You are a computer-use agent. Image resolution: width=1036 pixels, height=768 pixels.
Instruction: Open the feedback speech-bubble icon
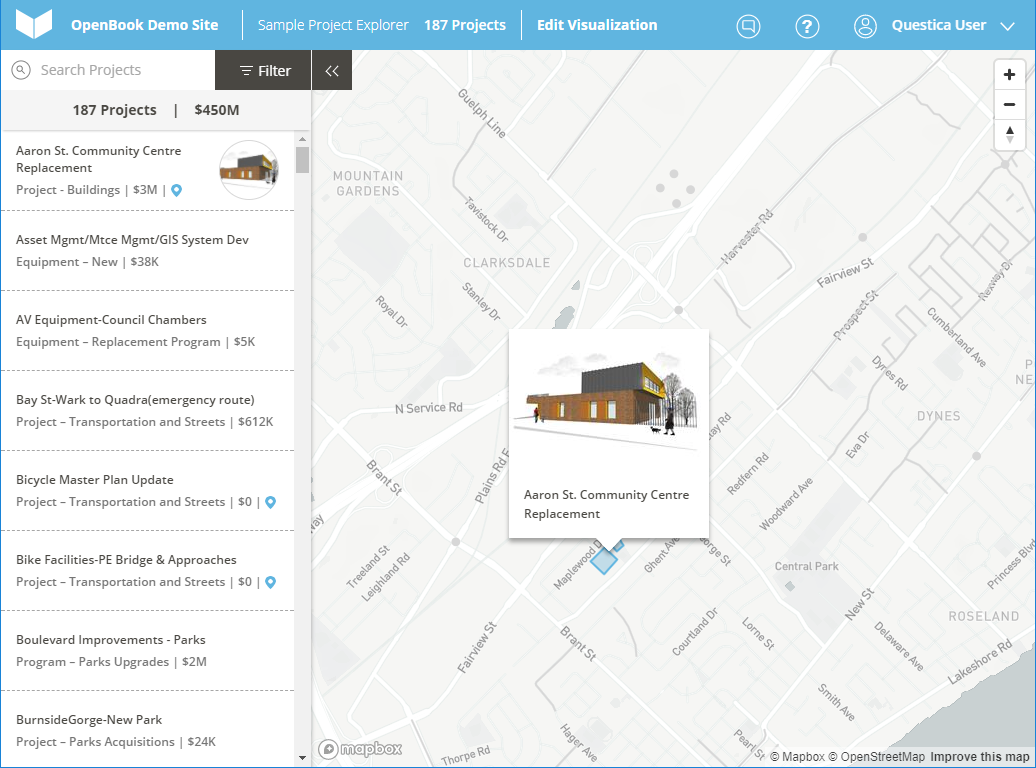[748, 26]
